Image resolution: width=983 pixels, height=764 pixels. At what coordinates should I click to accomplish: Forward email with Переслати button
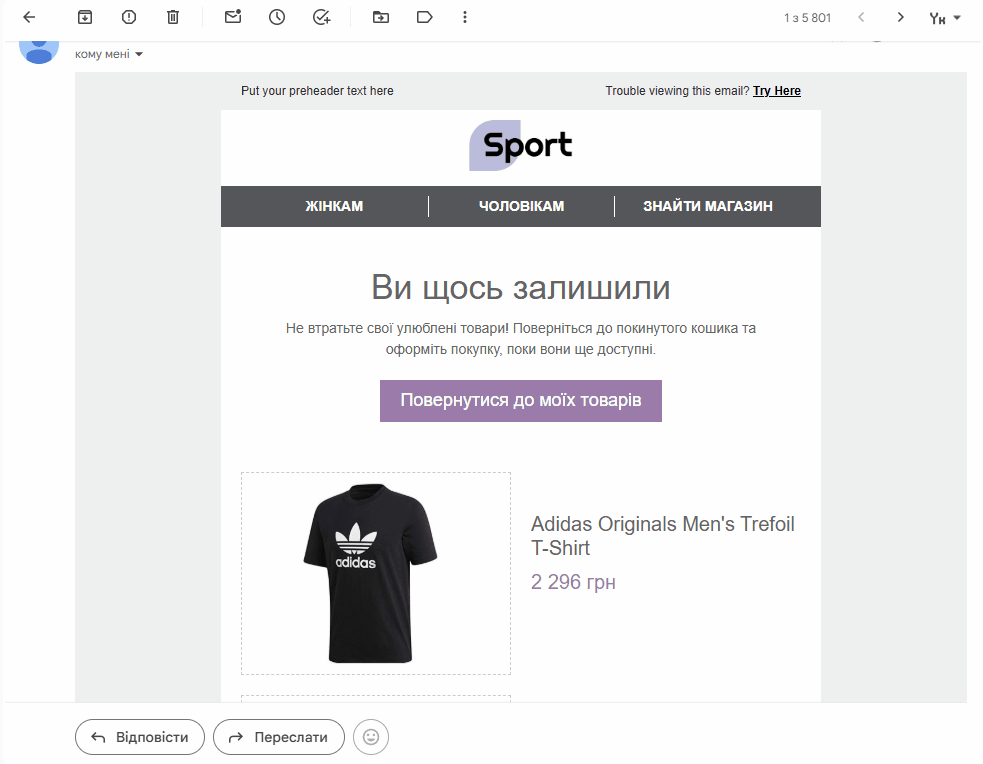point(279,737)
